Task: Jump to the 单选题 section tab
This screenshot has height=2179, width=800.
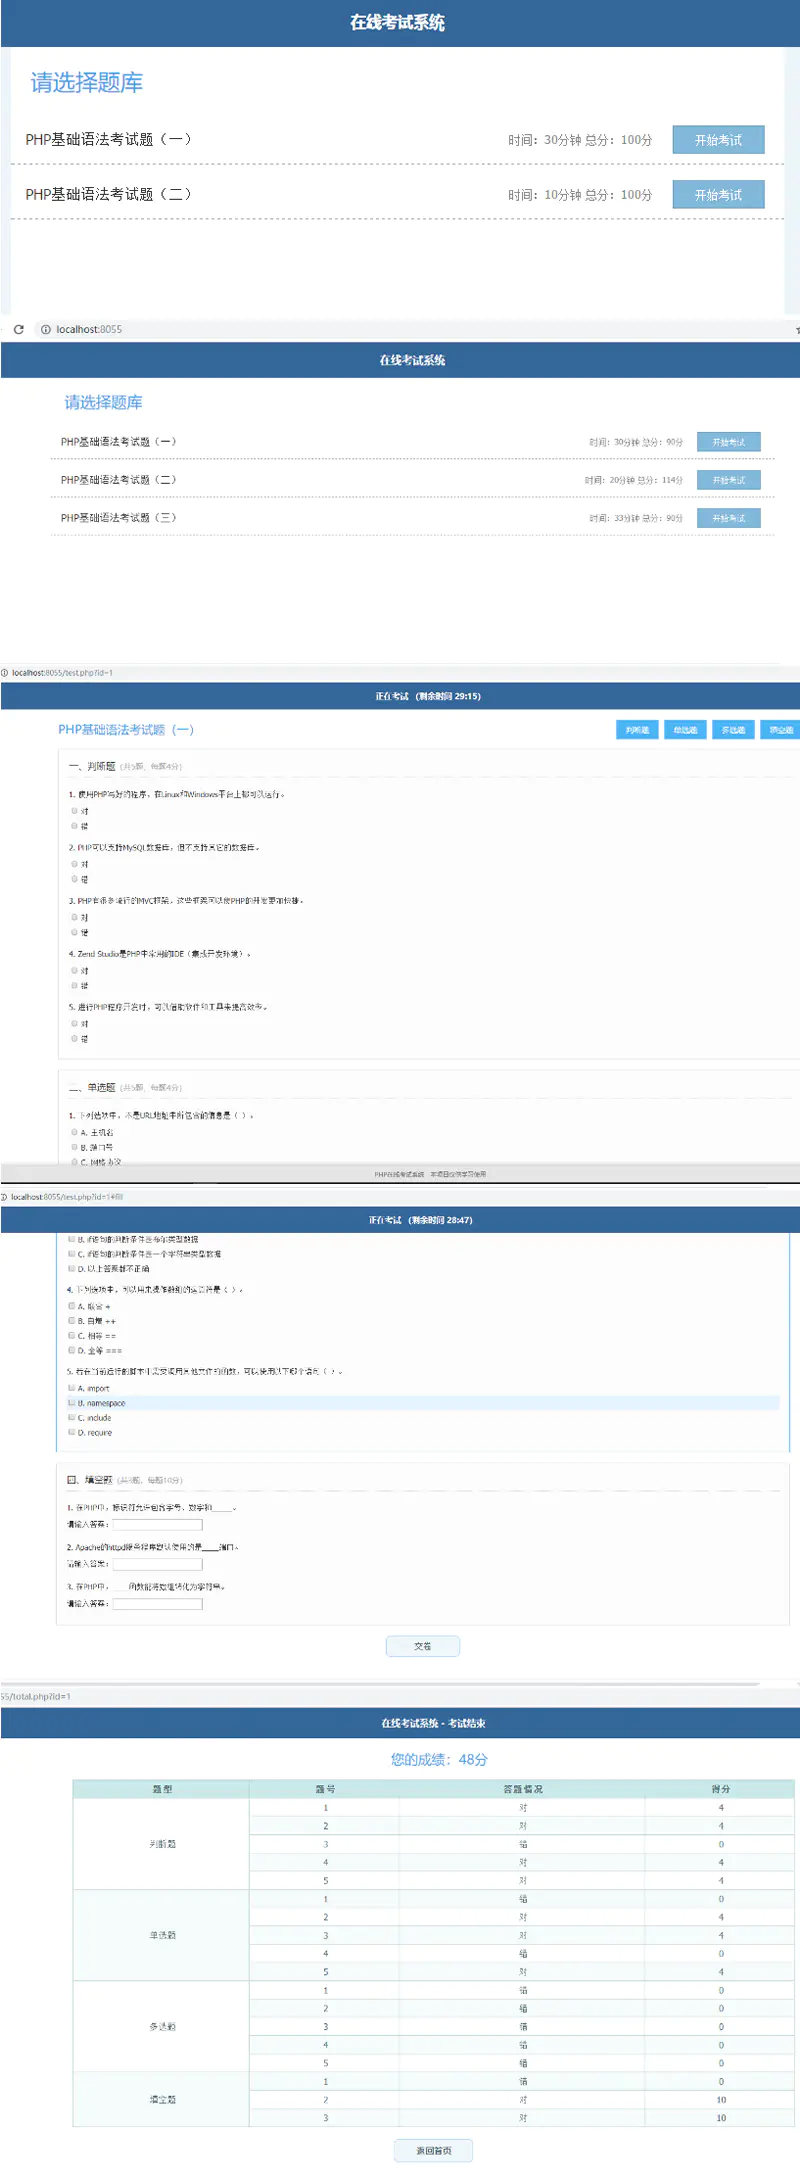Action: [685, 730]
